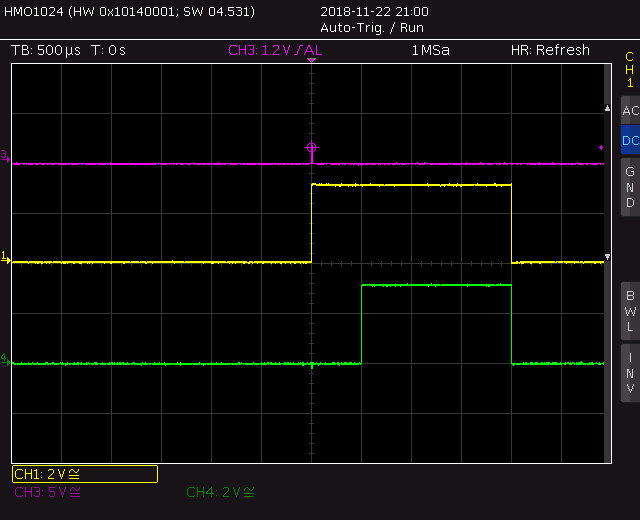
Task: Click the CH4 ground level marker
Action: click(x=5, y=359)
